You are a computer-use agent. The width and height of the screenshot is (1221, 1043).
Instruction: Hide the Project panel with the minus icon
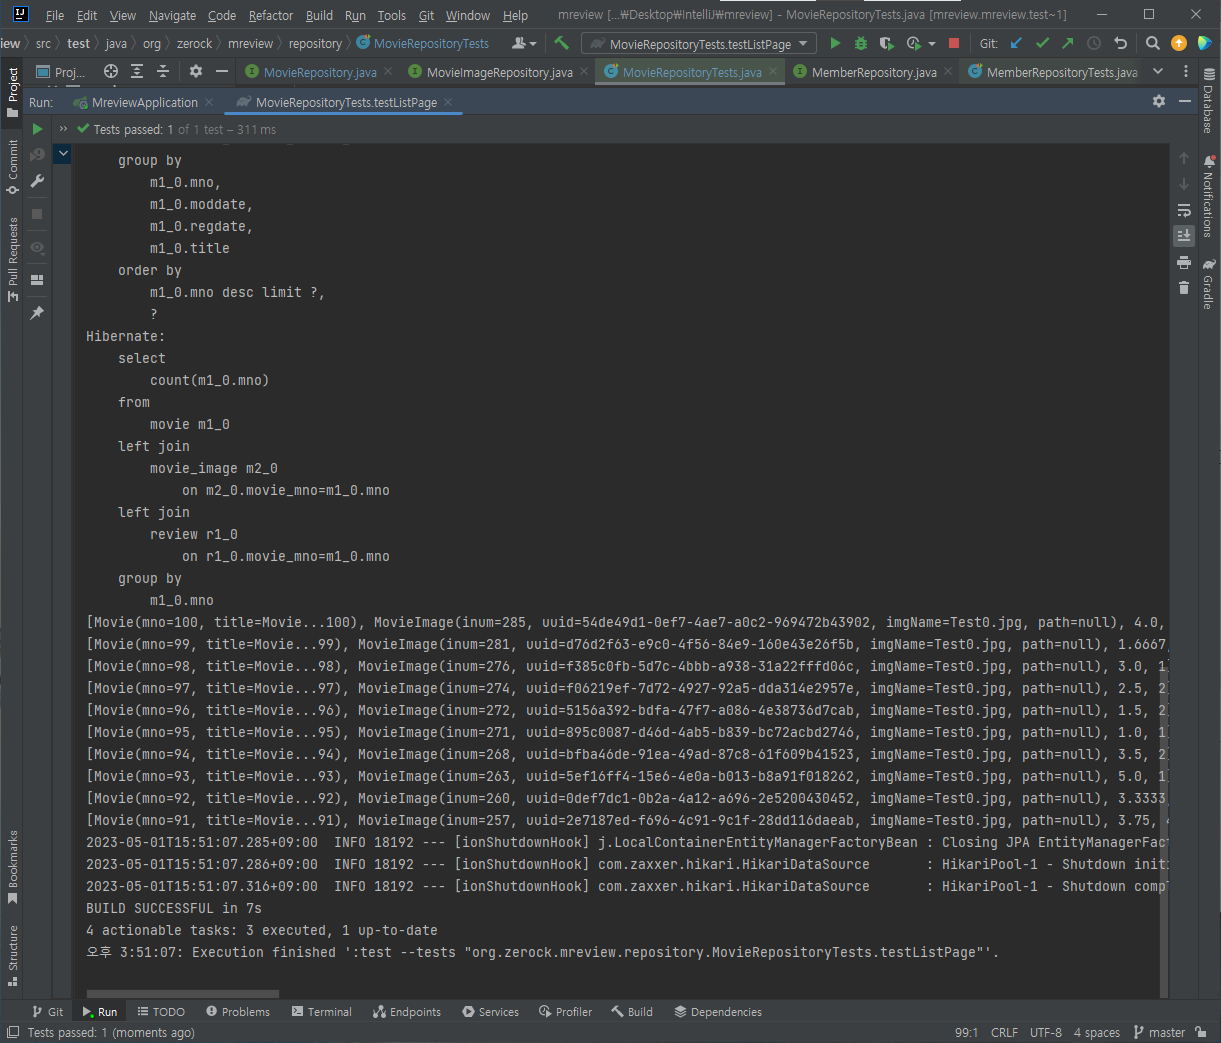[222, 71]
